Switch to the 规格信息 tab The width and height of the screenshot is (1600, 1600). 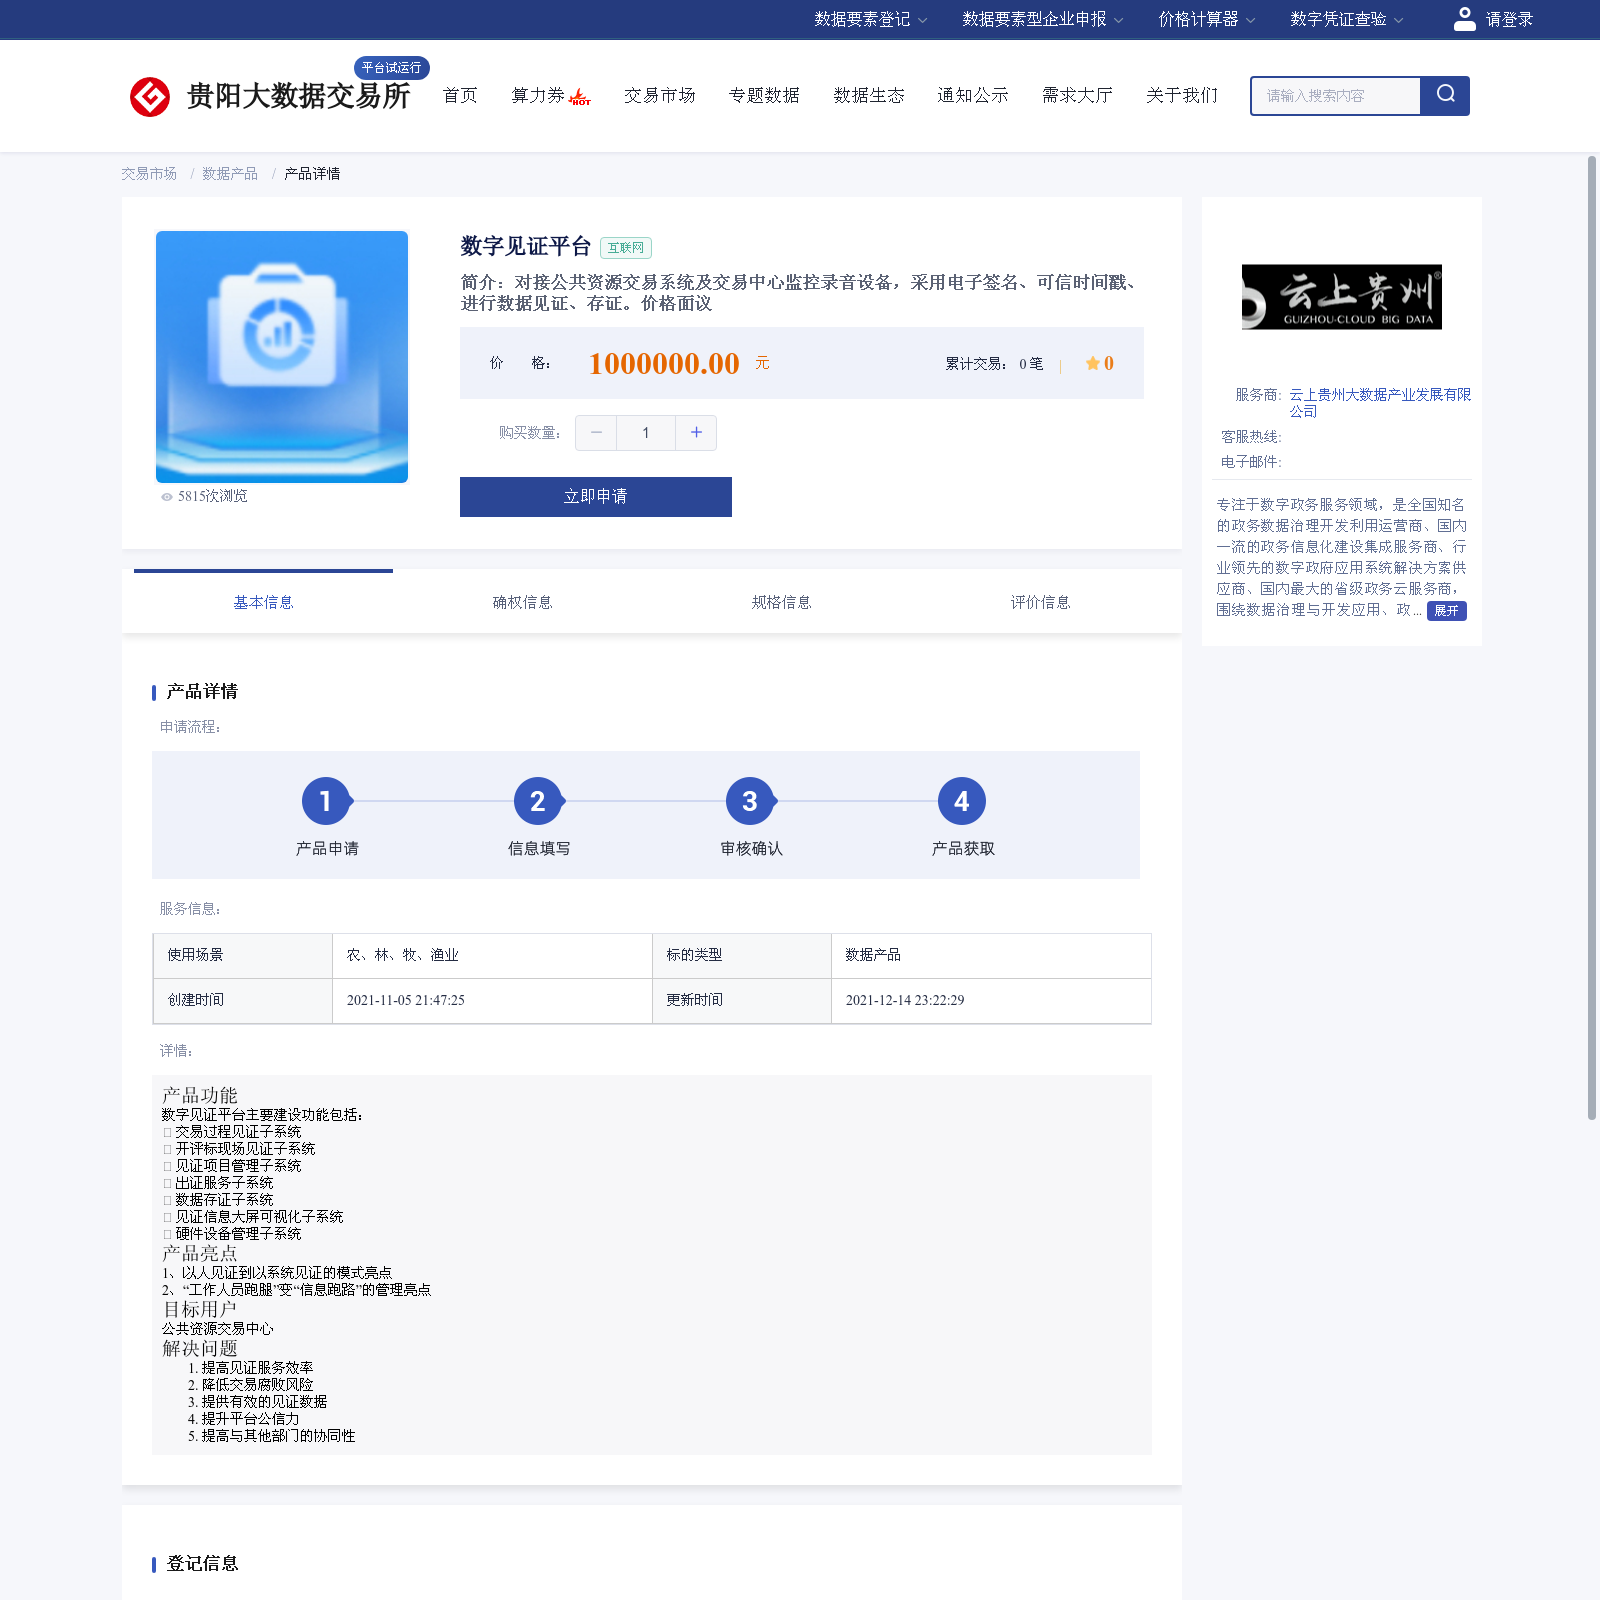pos(781,602)
